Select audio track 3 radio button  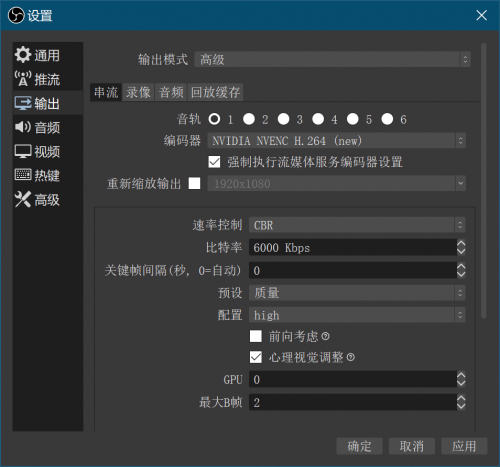point(284,119)
